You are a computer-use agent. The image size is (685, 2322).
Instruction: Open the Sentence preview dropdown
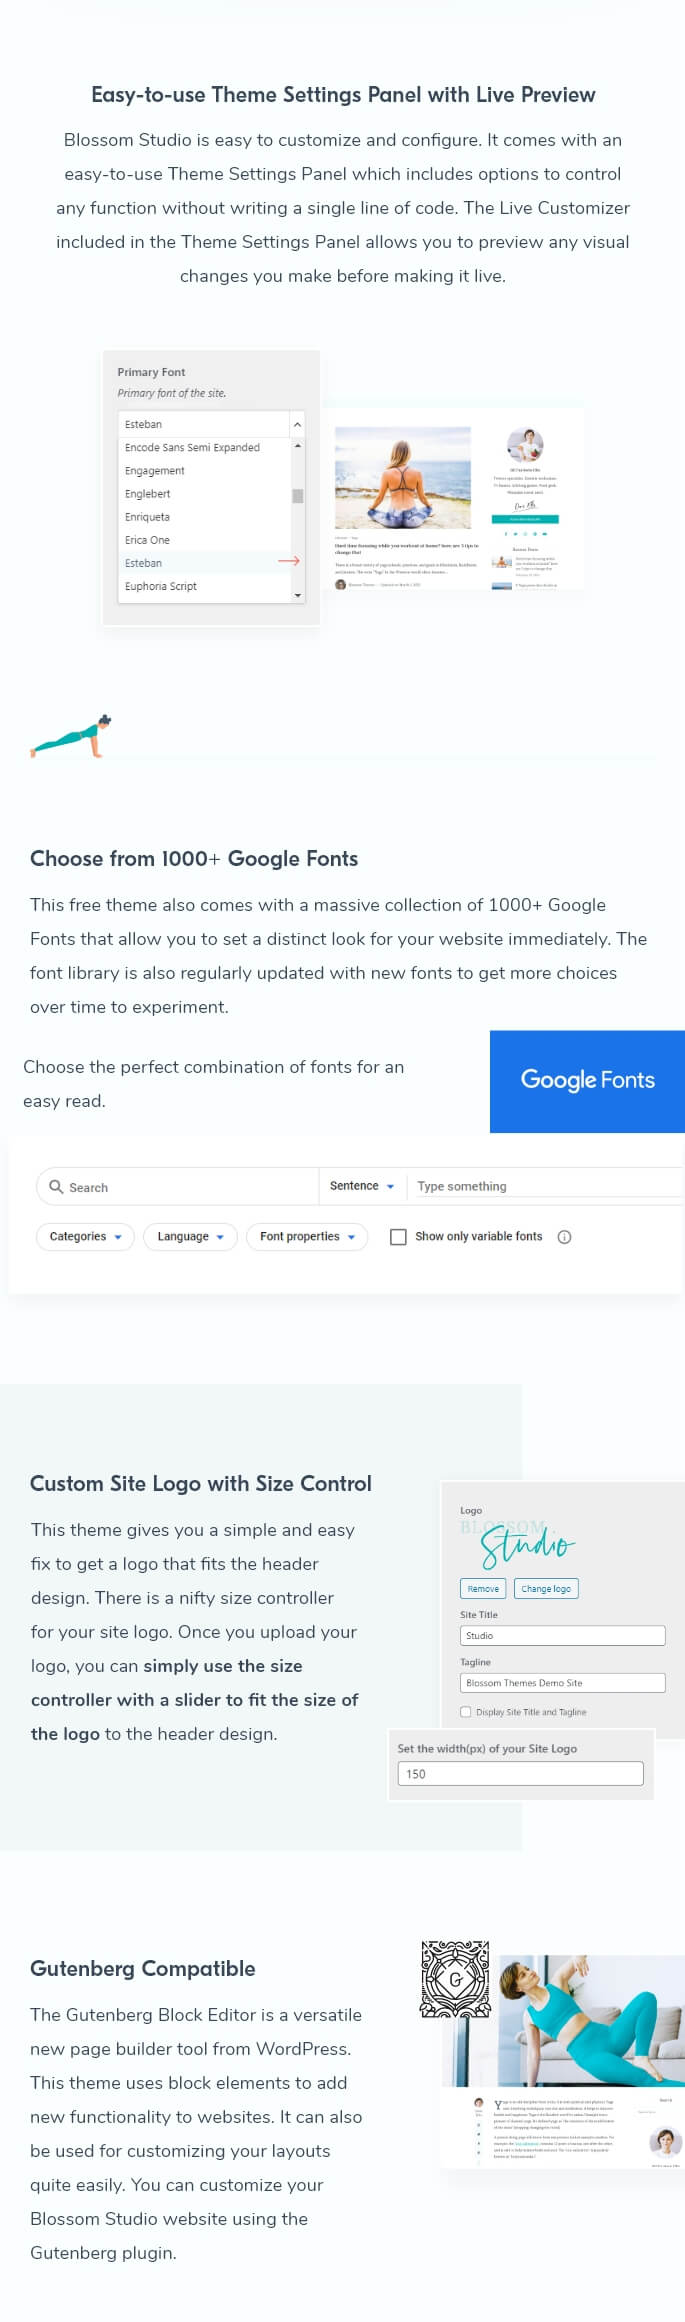coord(362,1186)
